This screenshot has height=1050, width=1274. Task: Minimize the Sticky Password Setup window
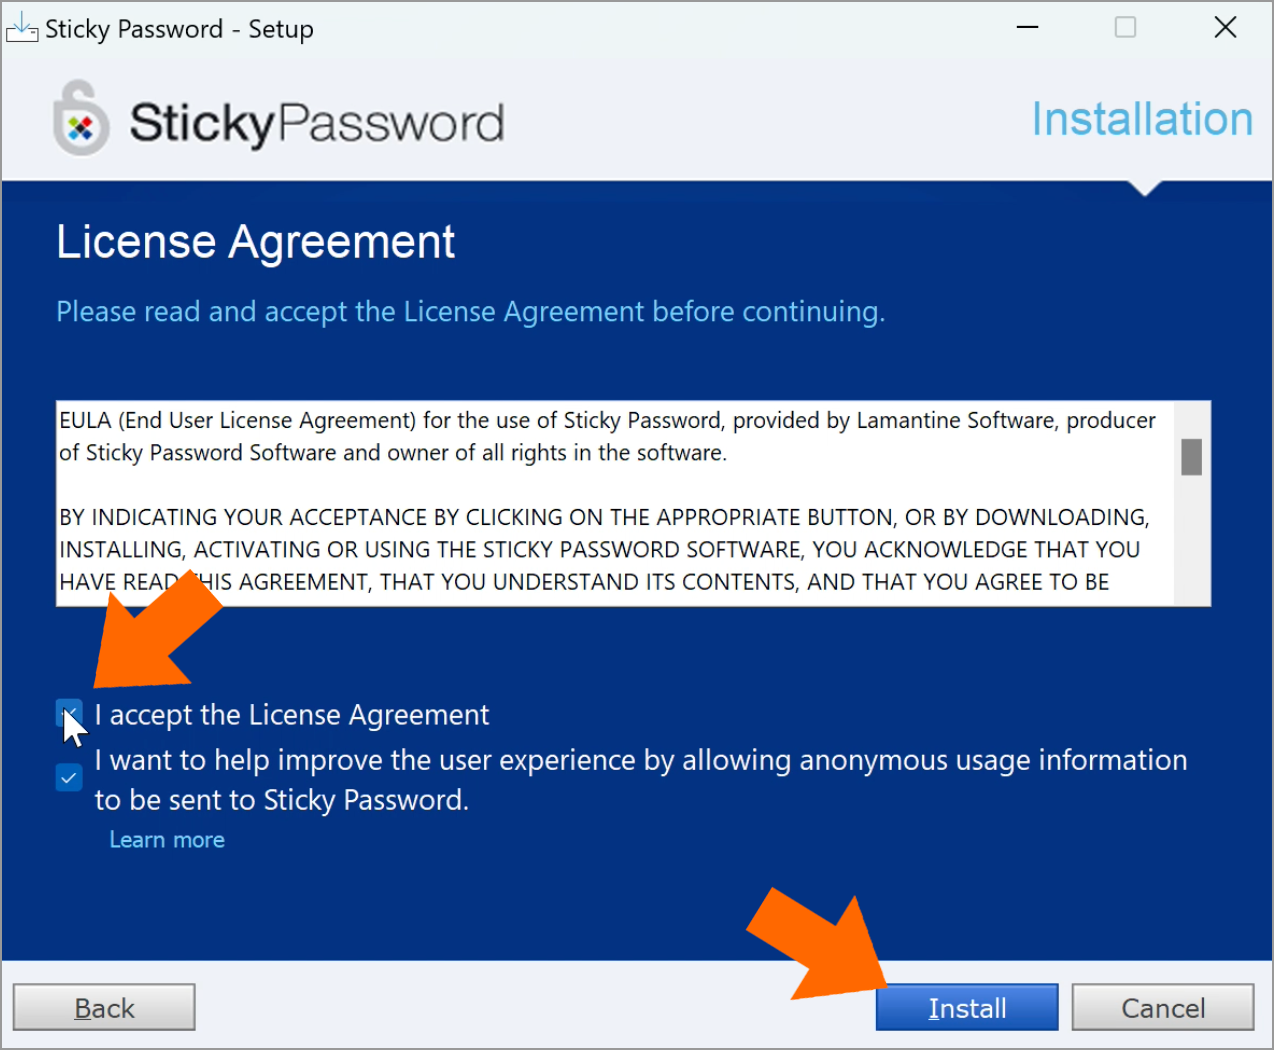(x=1028, y=27)
